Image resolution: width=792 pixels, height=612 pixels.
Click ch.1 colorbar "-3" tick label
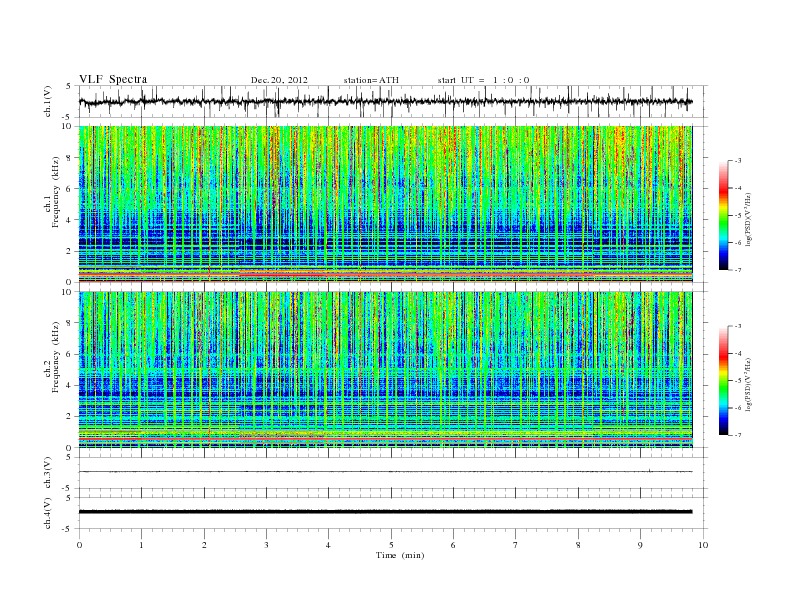[x=738, y=161]
